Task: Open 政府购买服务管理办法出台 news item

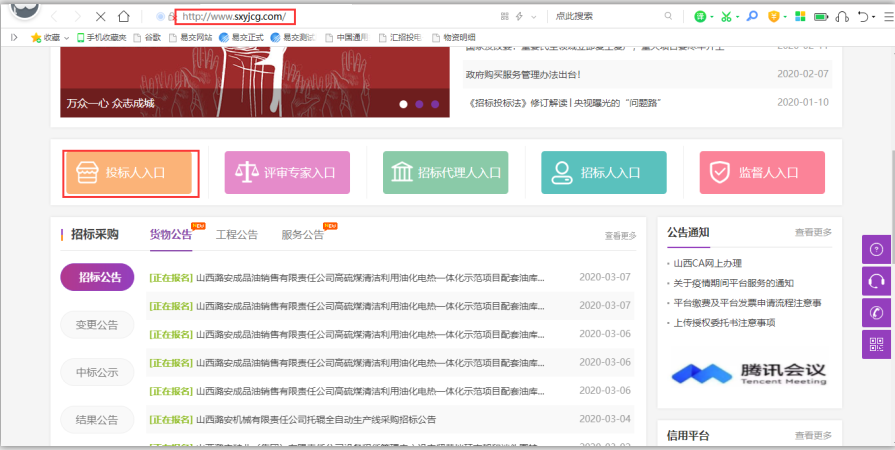Action: point(523,74)
